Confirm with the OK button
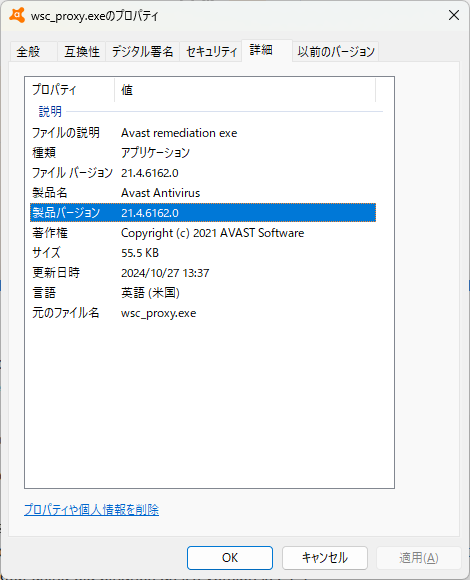The height and width of the screenshot is (580, 470). coord(230,558)
